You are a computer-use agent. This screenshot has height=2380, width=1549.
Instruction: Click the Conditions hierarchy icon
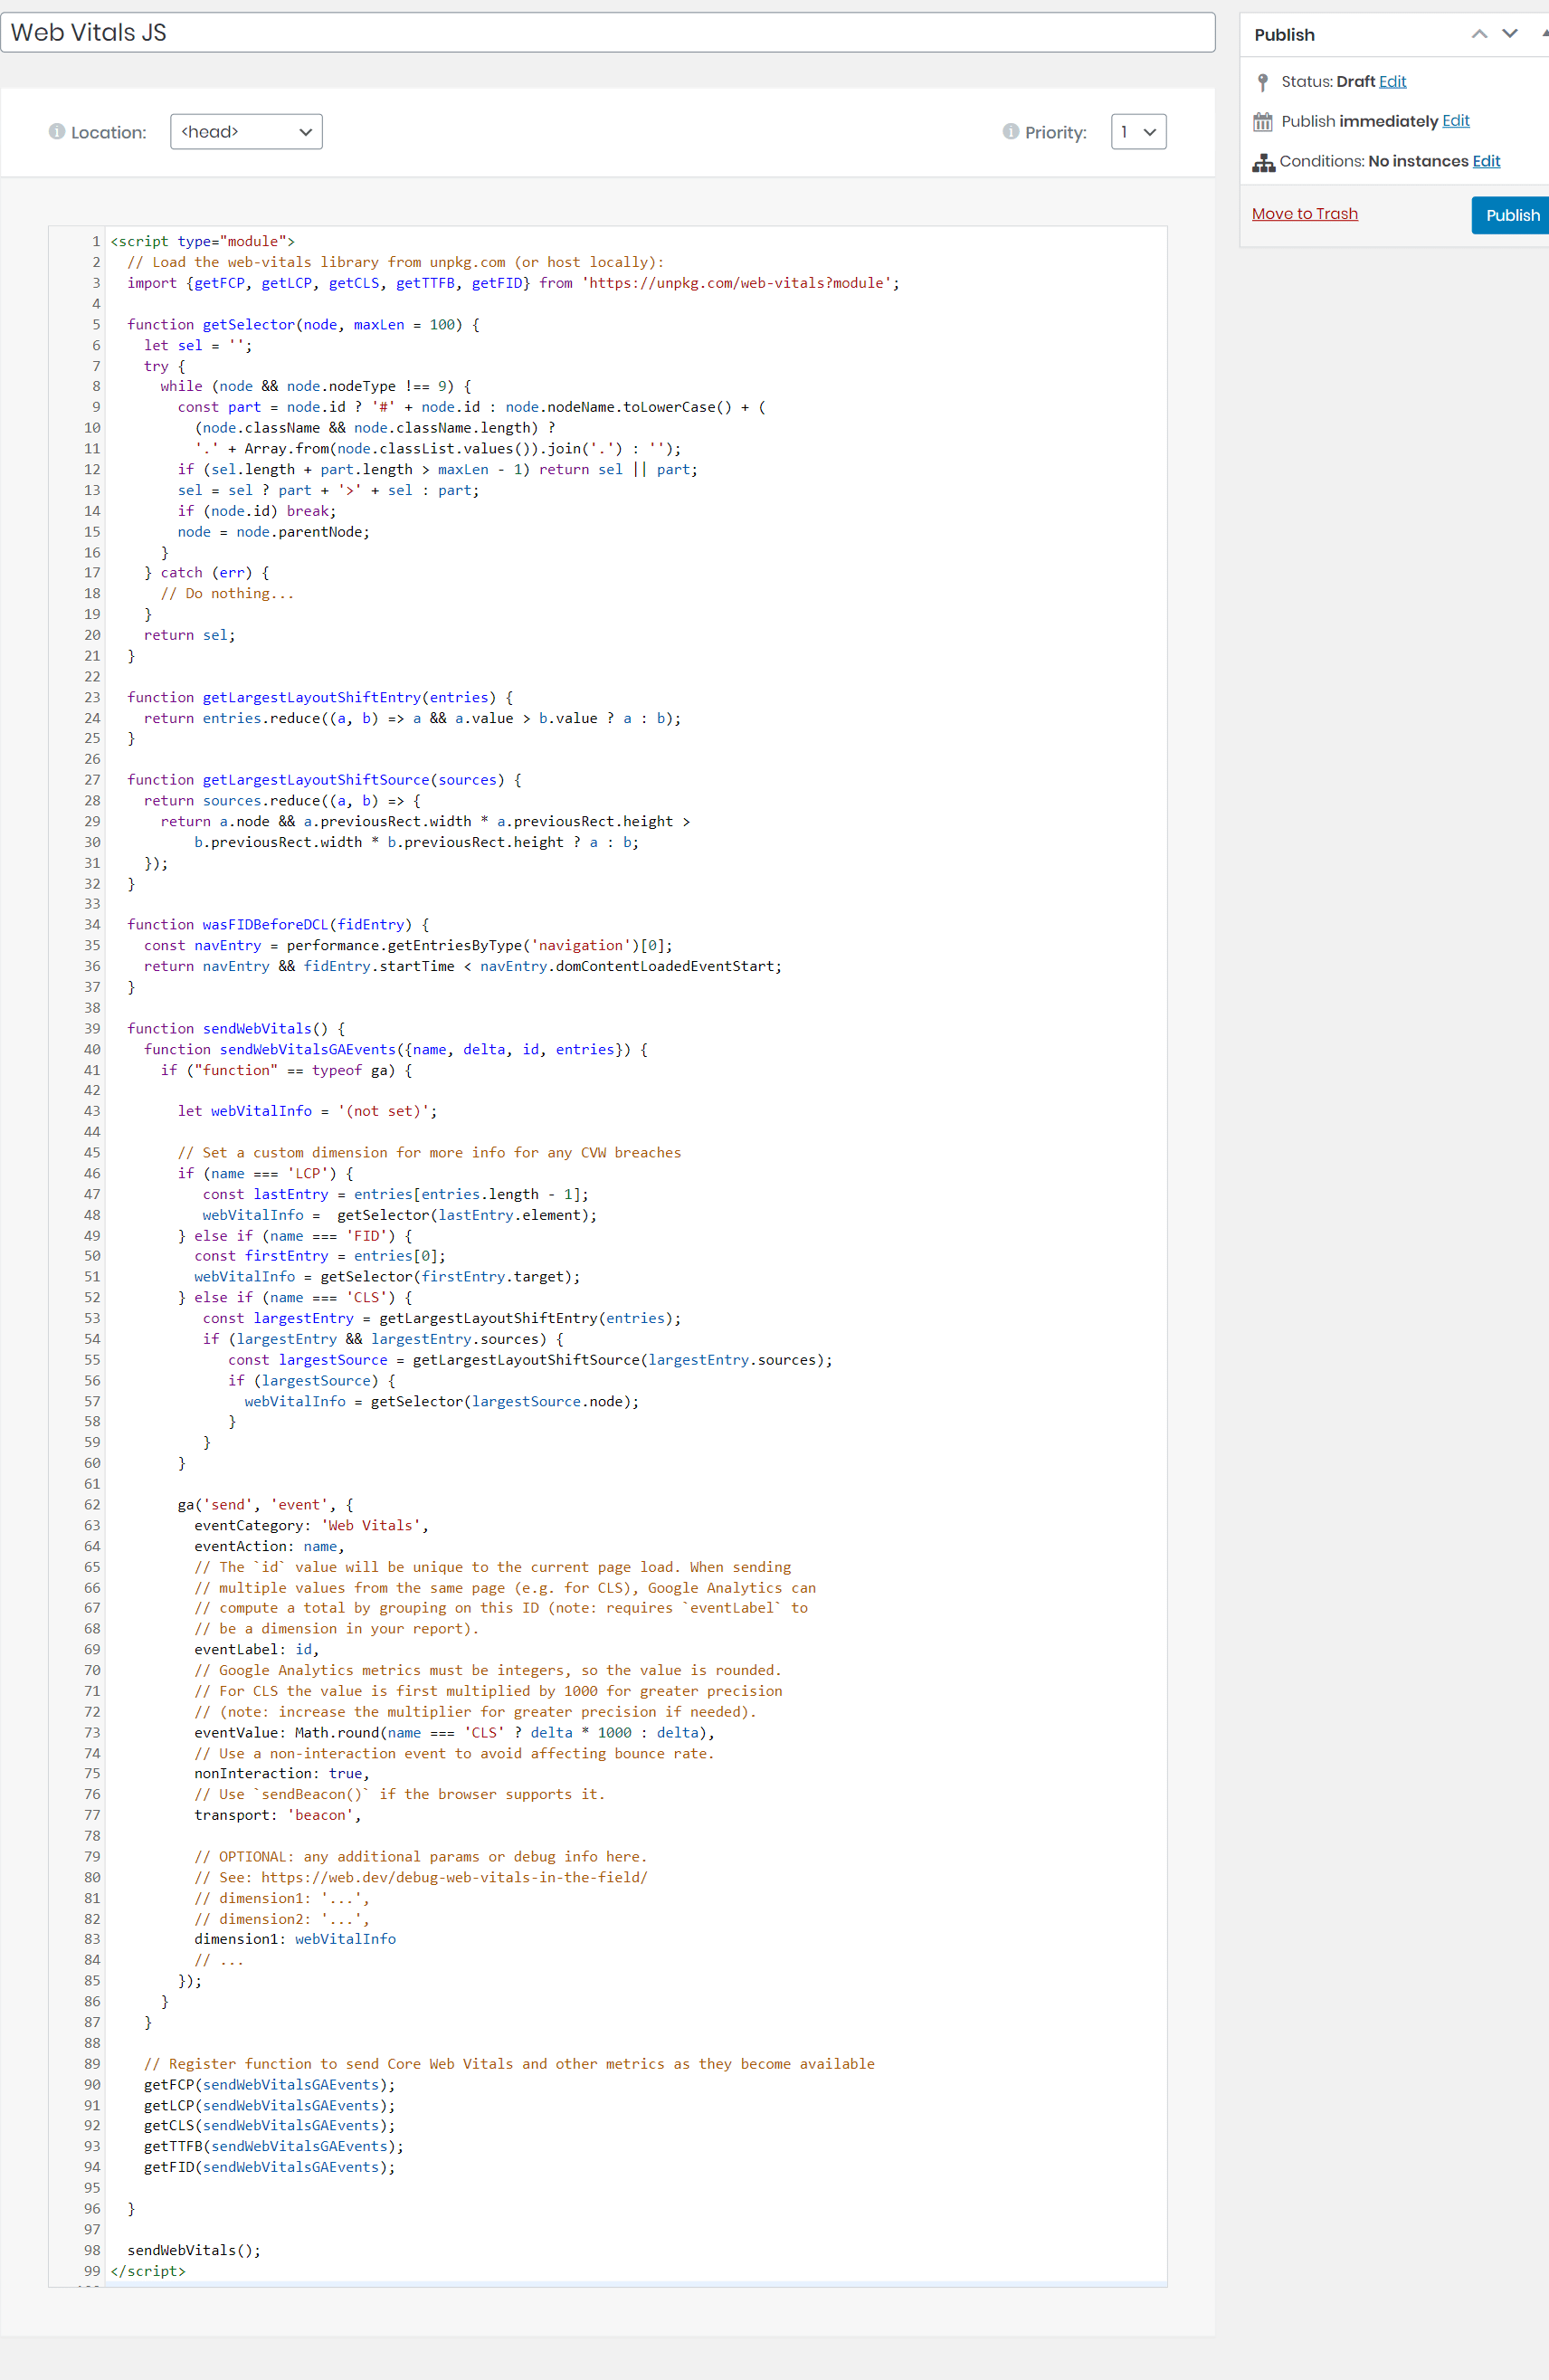coord(1264,162)
